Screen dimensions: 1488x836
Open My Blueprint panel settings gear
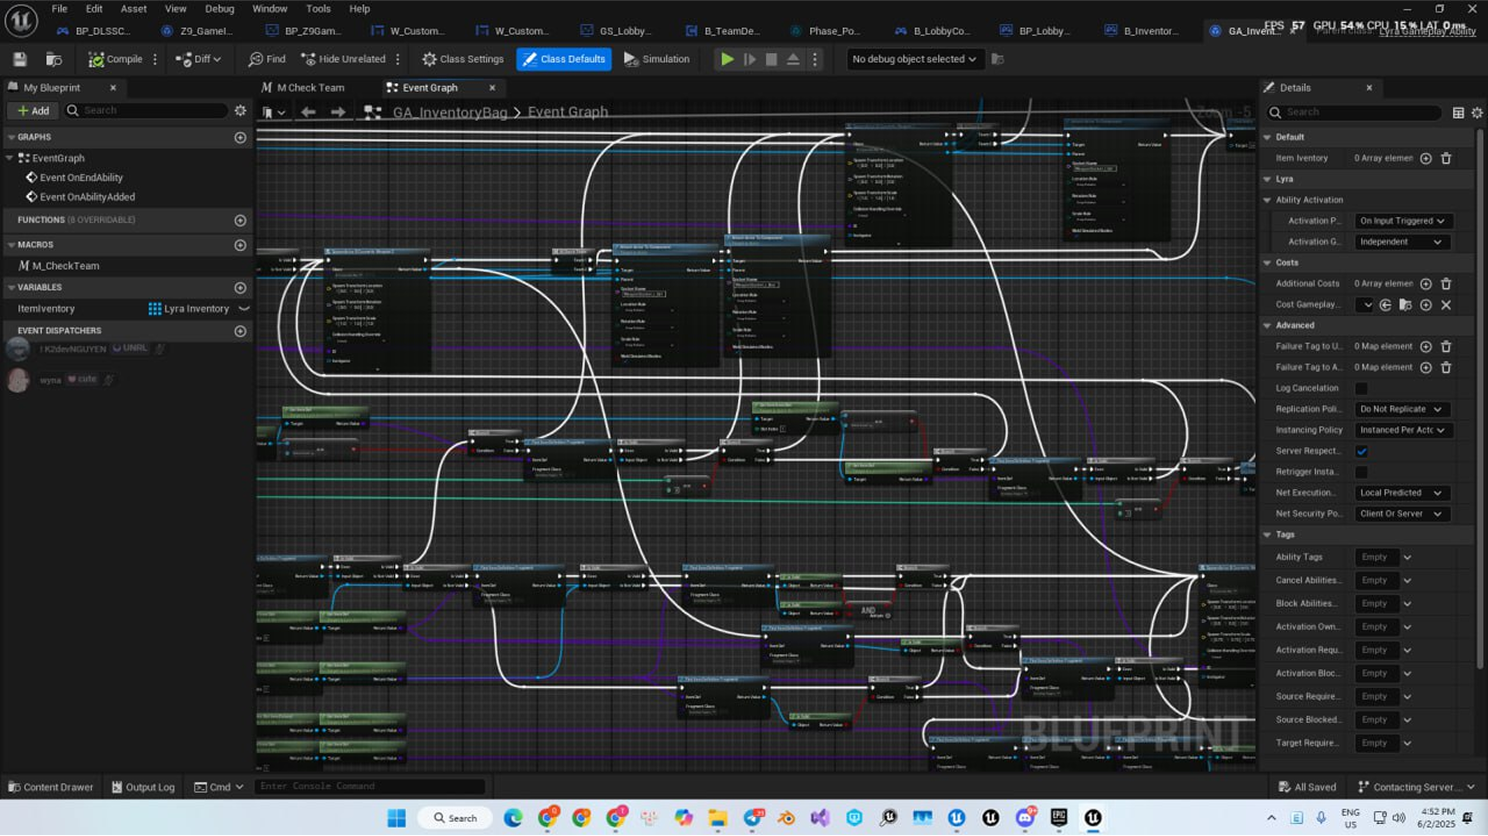click(x=240, y=111)
